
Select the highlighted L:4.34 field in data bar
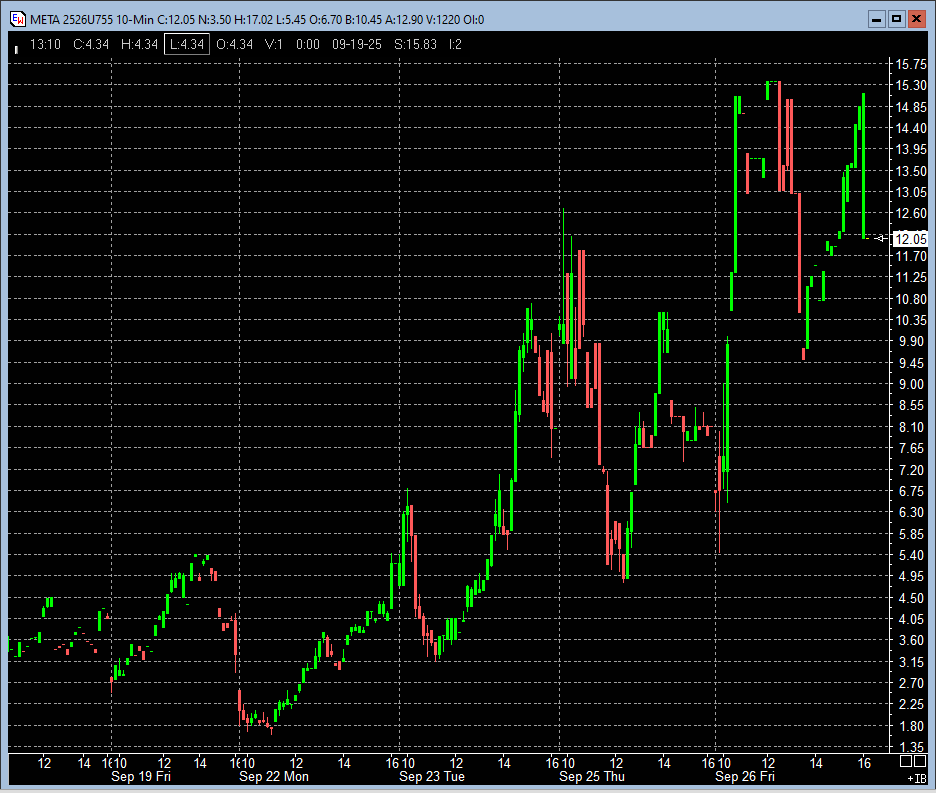(x=187, y=44)
